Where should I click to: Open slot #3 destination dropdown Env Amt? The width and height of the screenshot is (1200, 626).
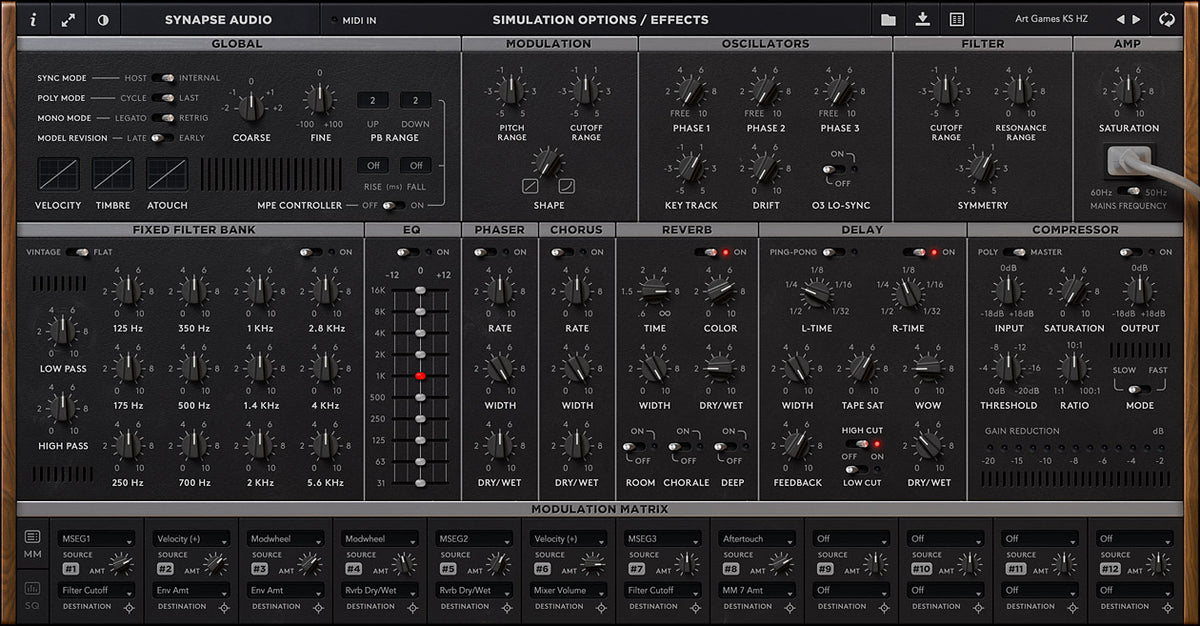[x=285, y=590]
